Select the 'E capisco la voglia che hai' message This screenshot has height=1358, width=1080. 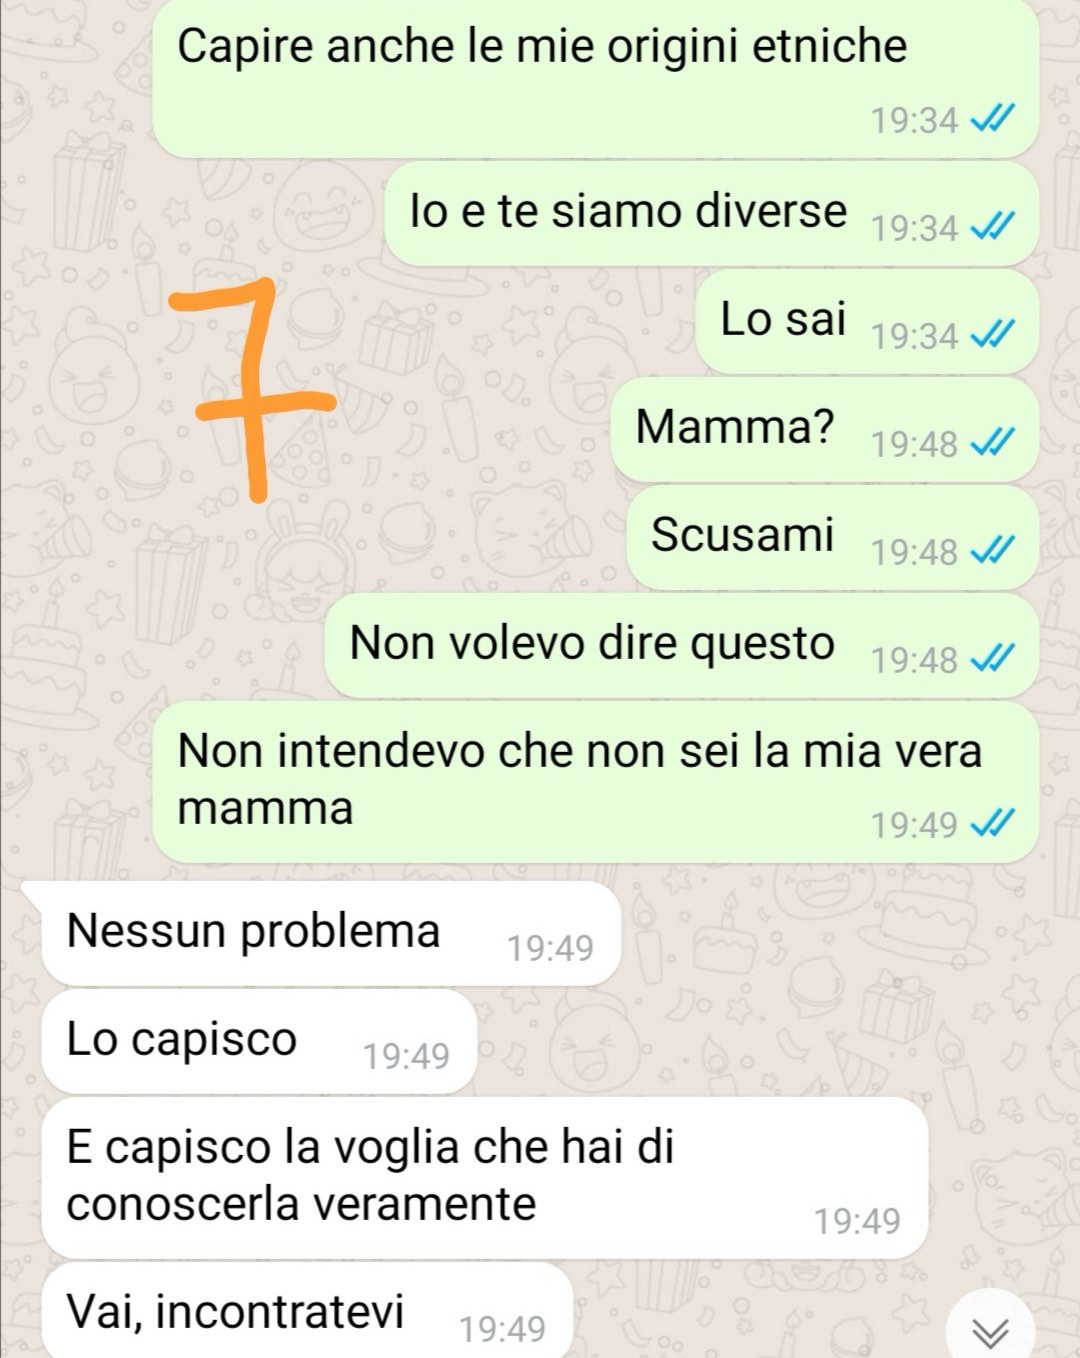[485, 1177]
